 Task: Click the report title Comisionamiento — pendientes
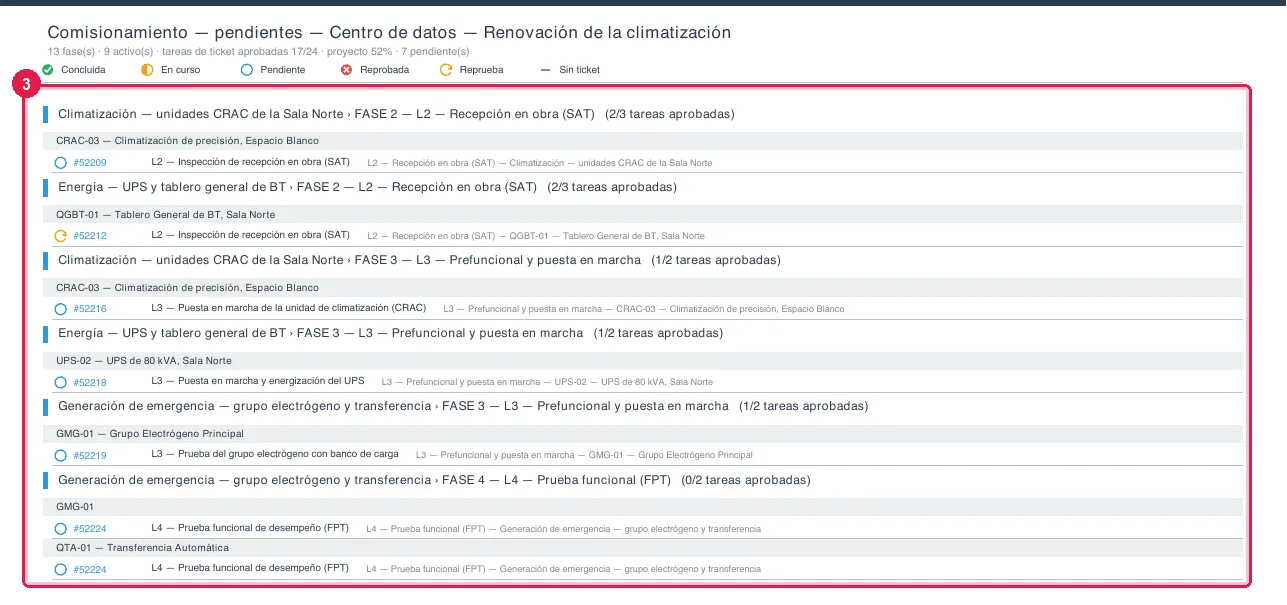click(389, 32)
